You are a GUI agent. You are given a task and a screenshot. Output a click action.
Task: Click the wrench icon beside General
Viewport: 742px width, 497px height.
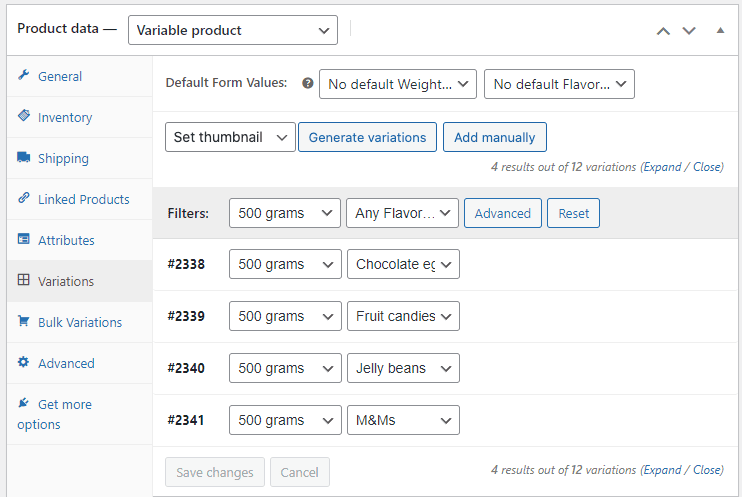pos(24,76)
